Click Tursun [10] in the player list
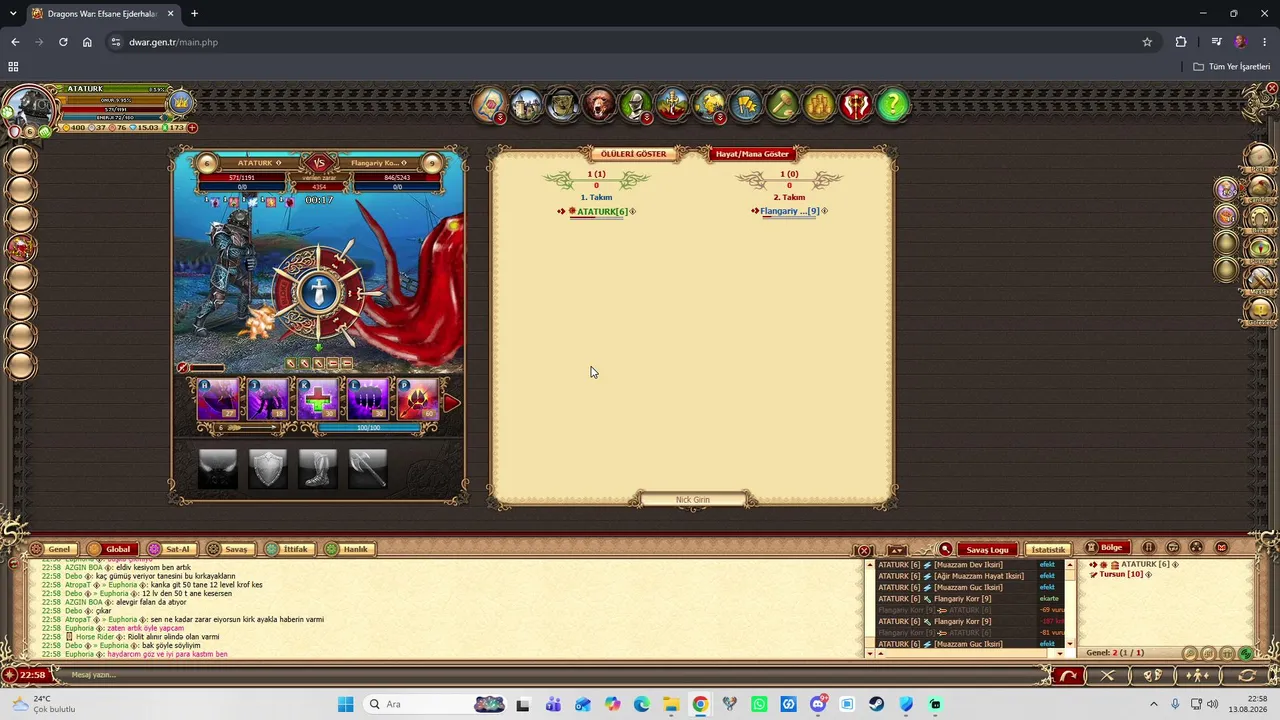 tap(1121, 575)
